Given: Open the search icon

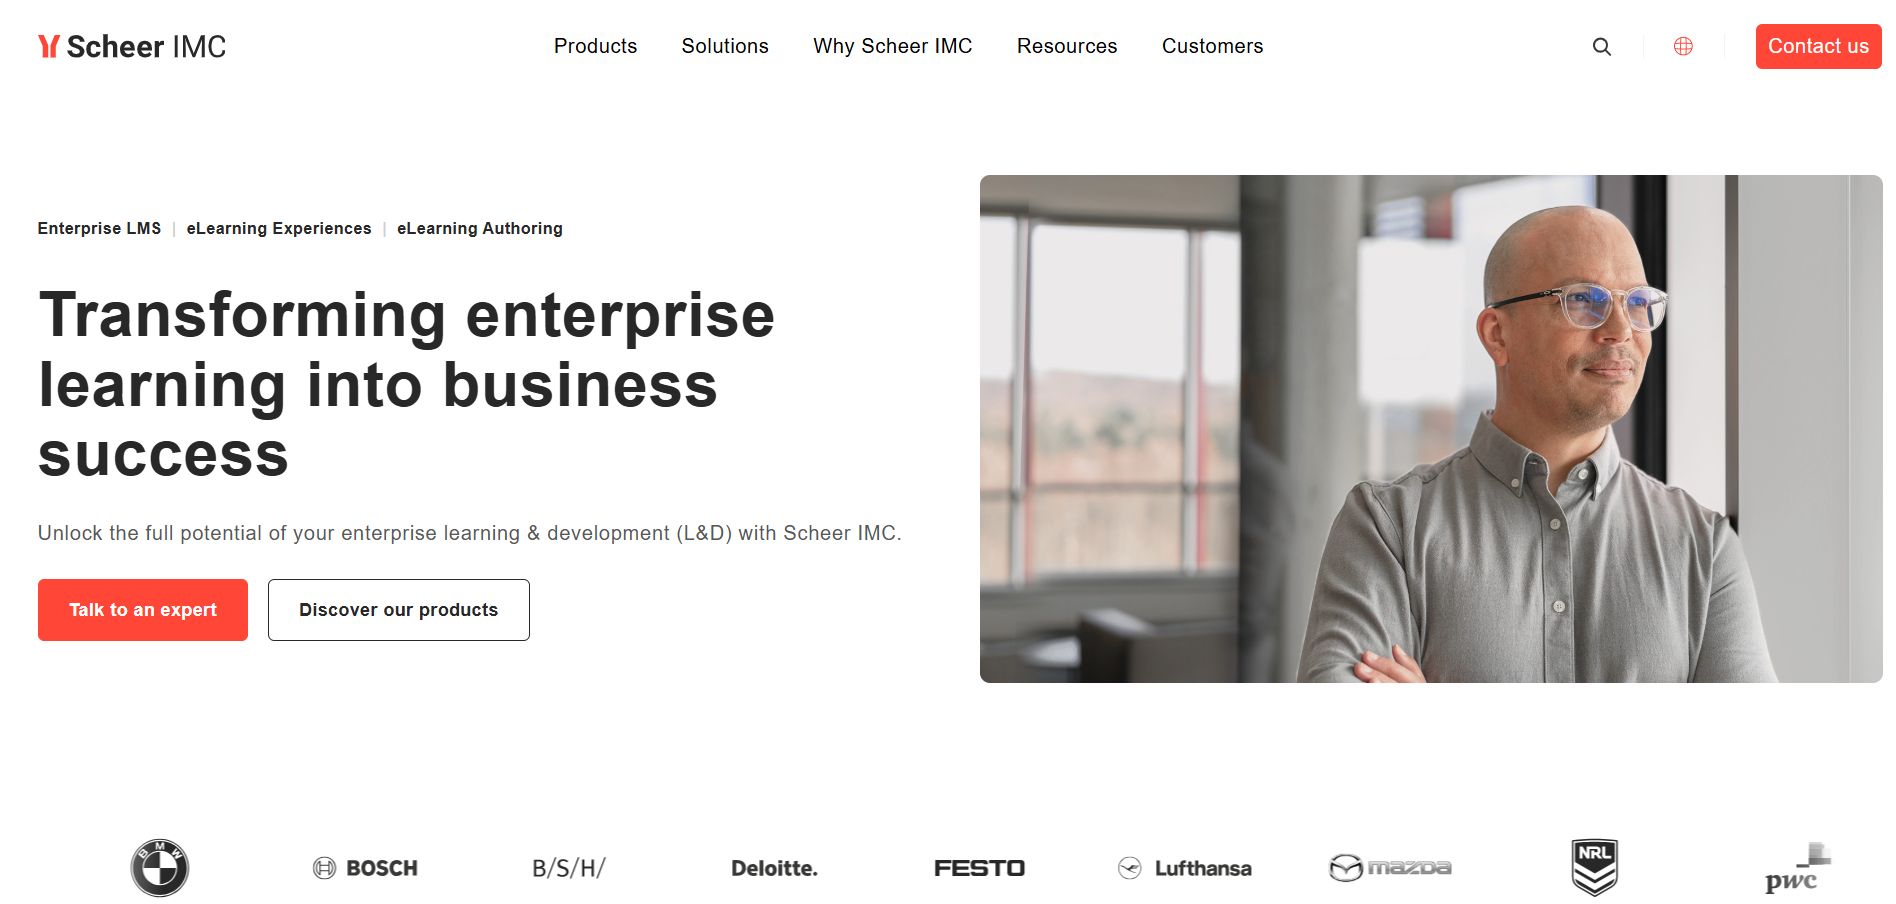Looking at the screenshot, I should pos(1601,46).
